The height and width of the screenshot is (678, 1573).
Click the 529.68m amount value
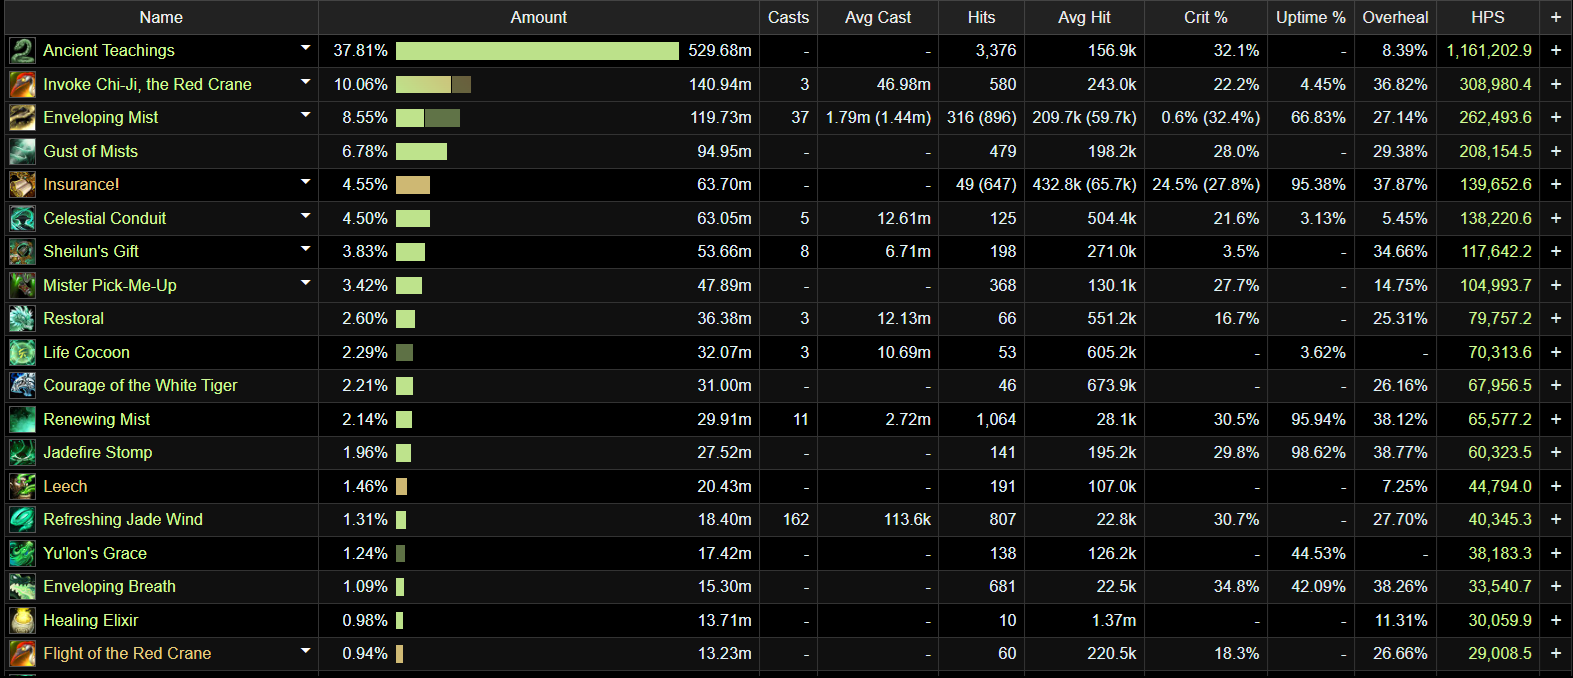(720, 51)
